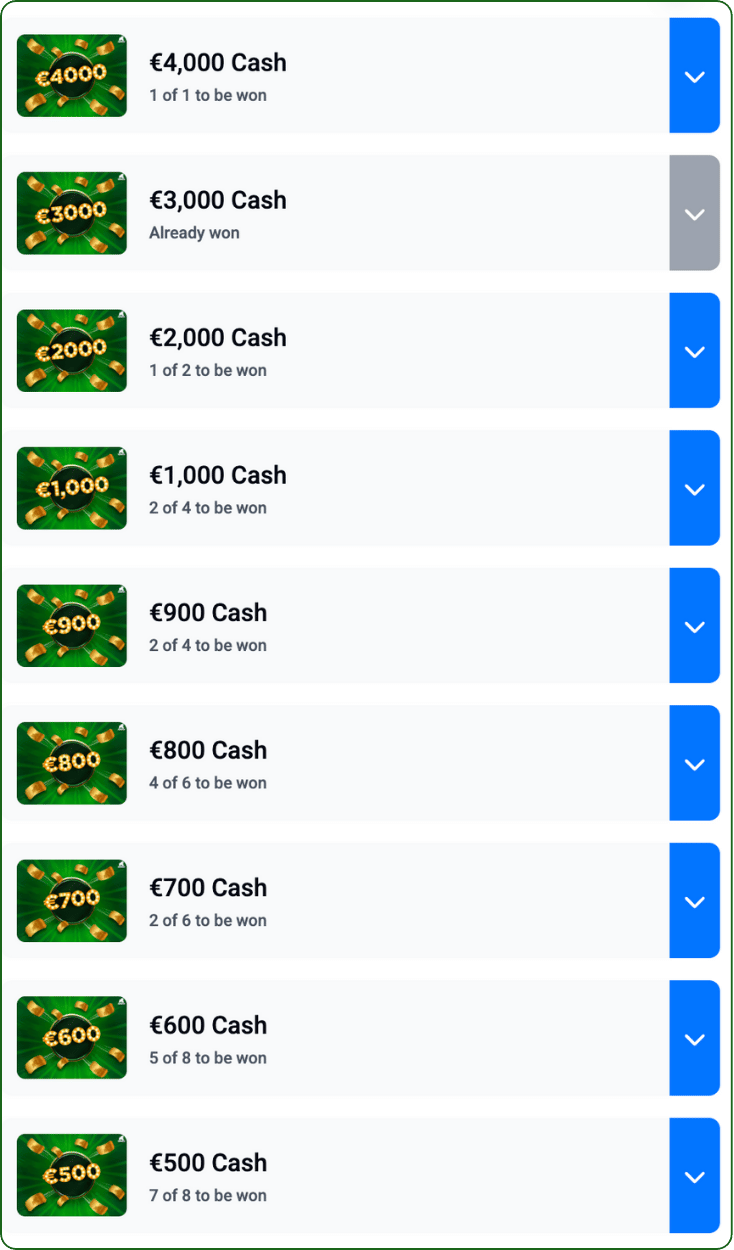The width and height of the screenshot is (734, 1250).
Task: Select the €700 prize thumbnail
Action: tap(72, 901)
